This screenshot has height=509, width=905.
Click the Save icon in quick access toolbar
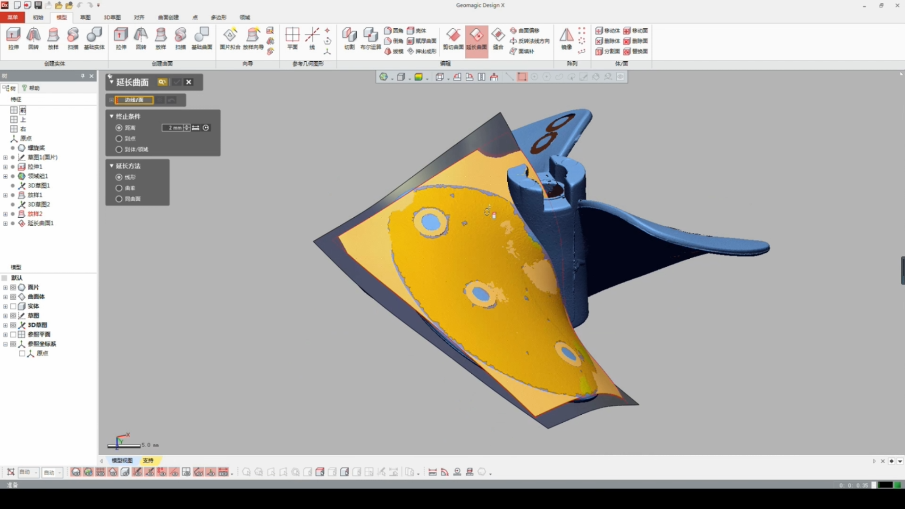pyautogui.click(x=39, y=5)
